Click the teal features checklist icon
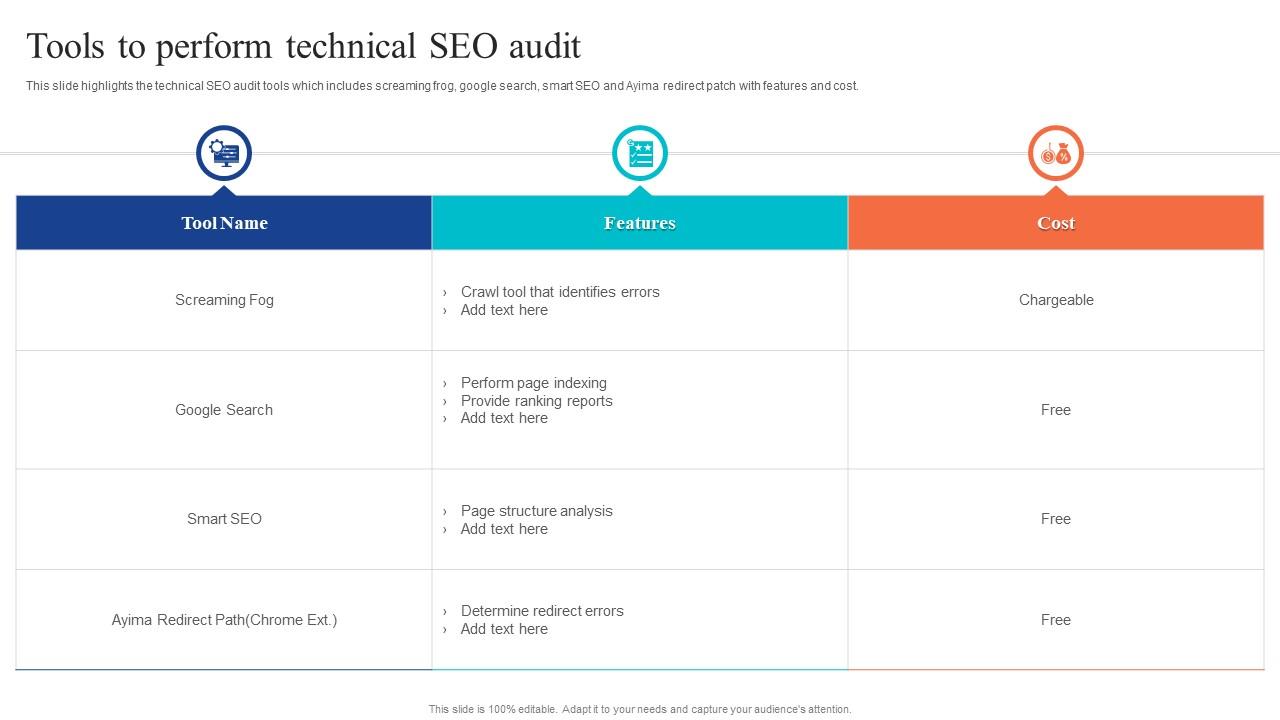 [640, 153]
